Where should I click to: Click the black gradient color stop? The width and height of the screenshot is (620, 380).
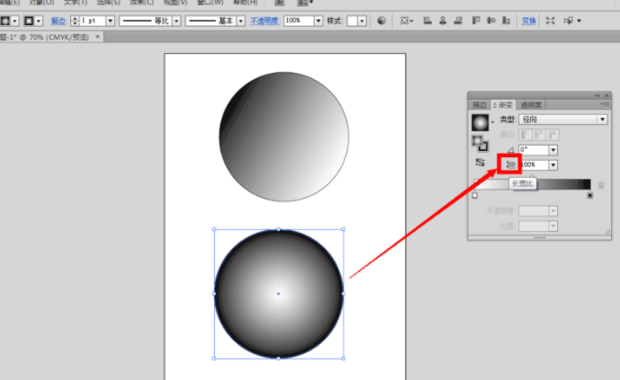tap(590, 195)
